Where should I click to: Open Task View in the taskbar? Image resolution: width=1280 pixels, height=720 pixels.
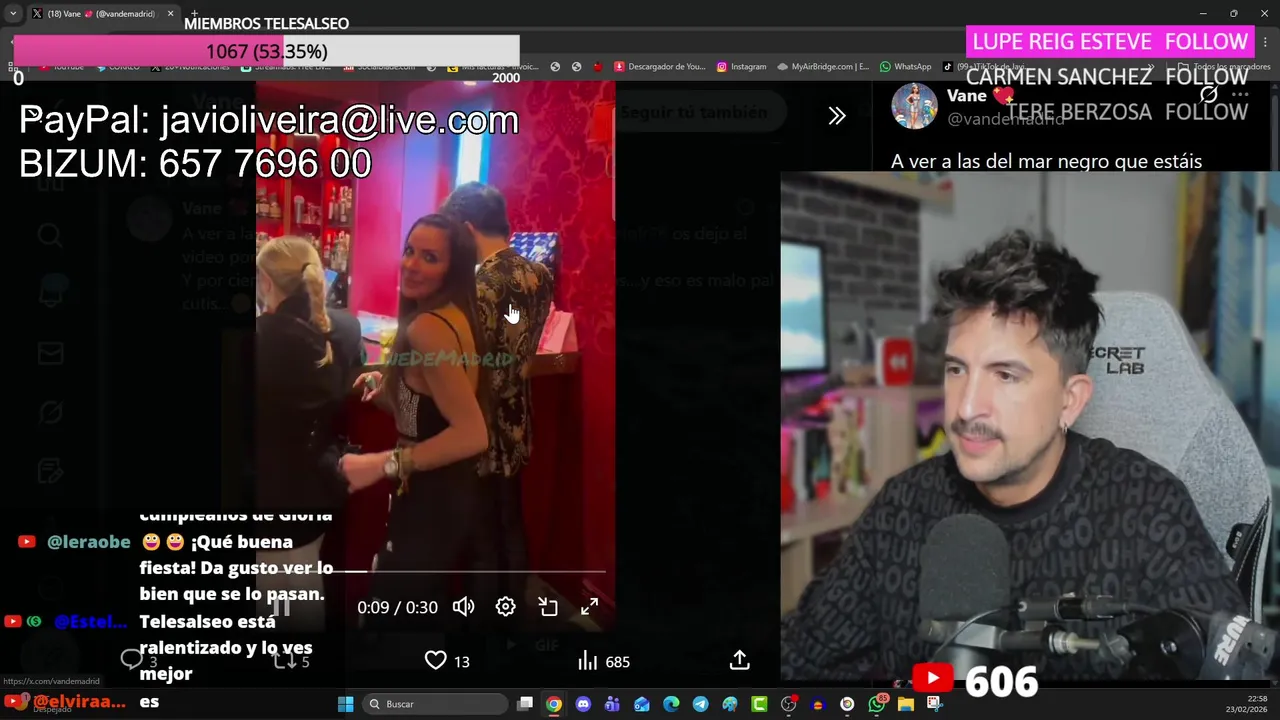click(x=525, y=704)
